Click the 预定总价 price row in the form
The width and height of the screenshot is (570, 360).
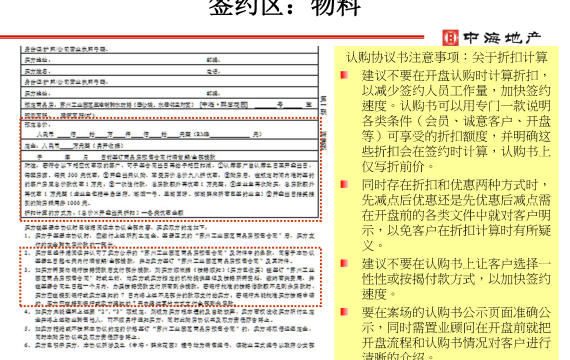[169, 130]
